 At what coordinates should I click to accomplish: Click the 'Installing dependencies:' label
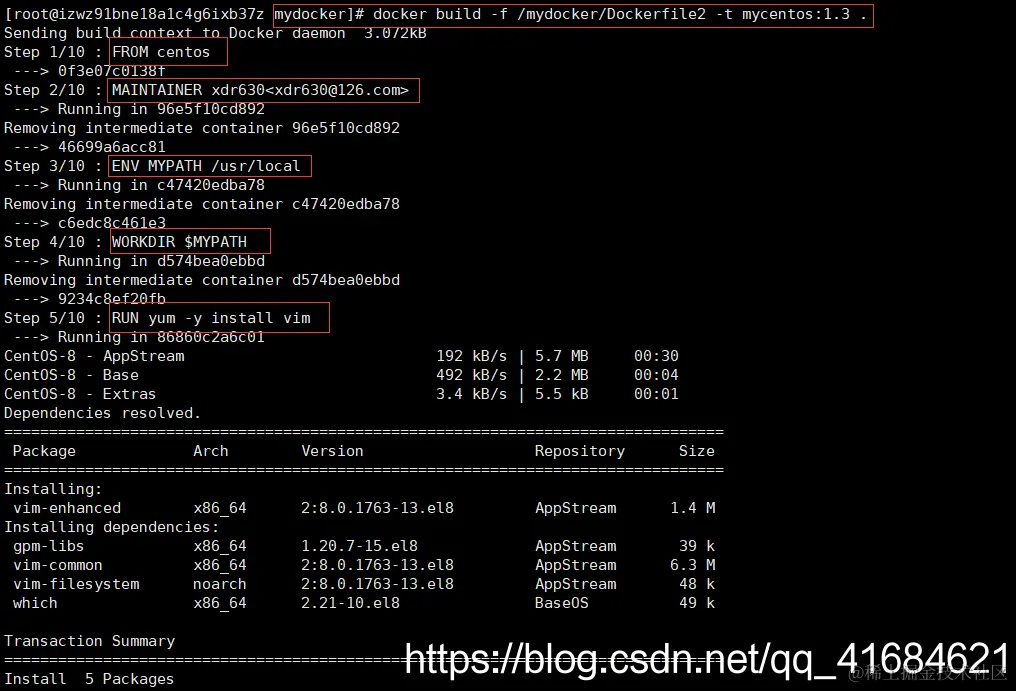tap(111, 526)
